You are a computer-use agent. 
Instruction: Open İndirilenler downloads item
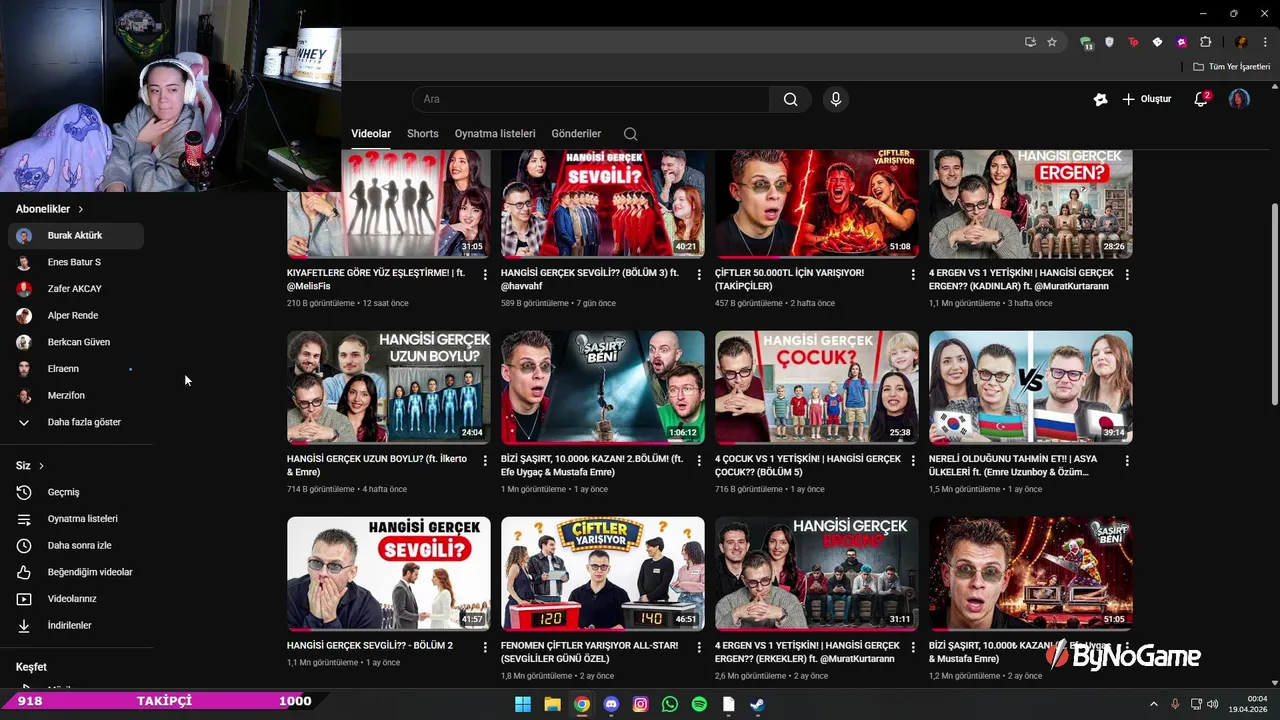(x=76, y=625)
